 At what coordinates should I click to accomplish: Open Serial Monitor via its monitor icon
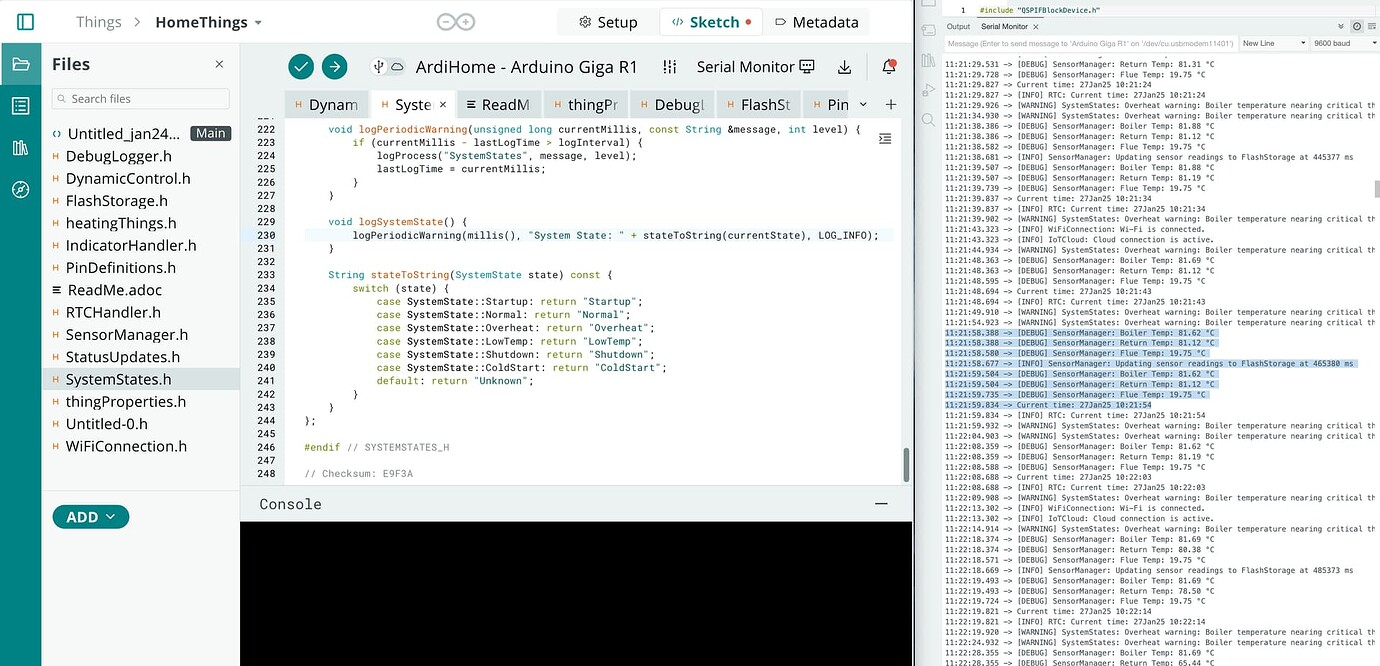click(x=805, y=67)
